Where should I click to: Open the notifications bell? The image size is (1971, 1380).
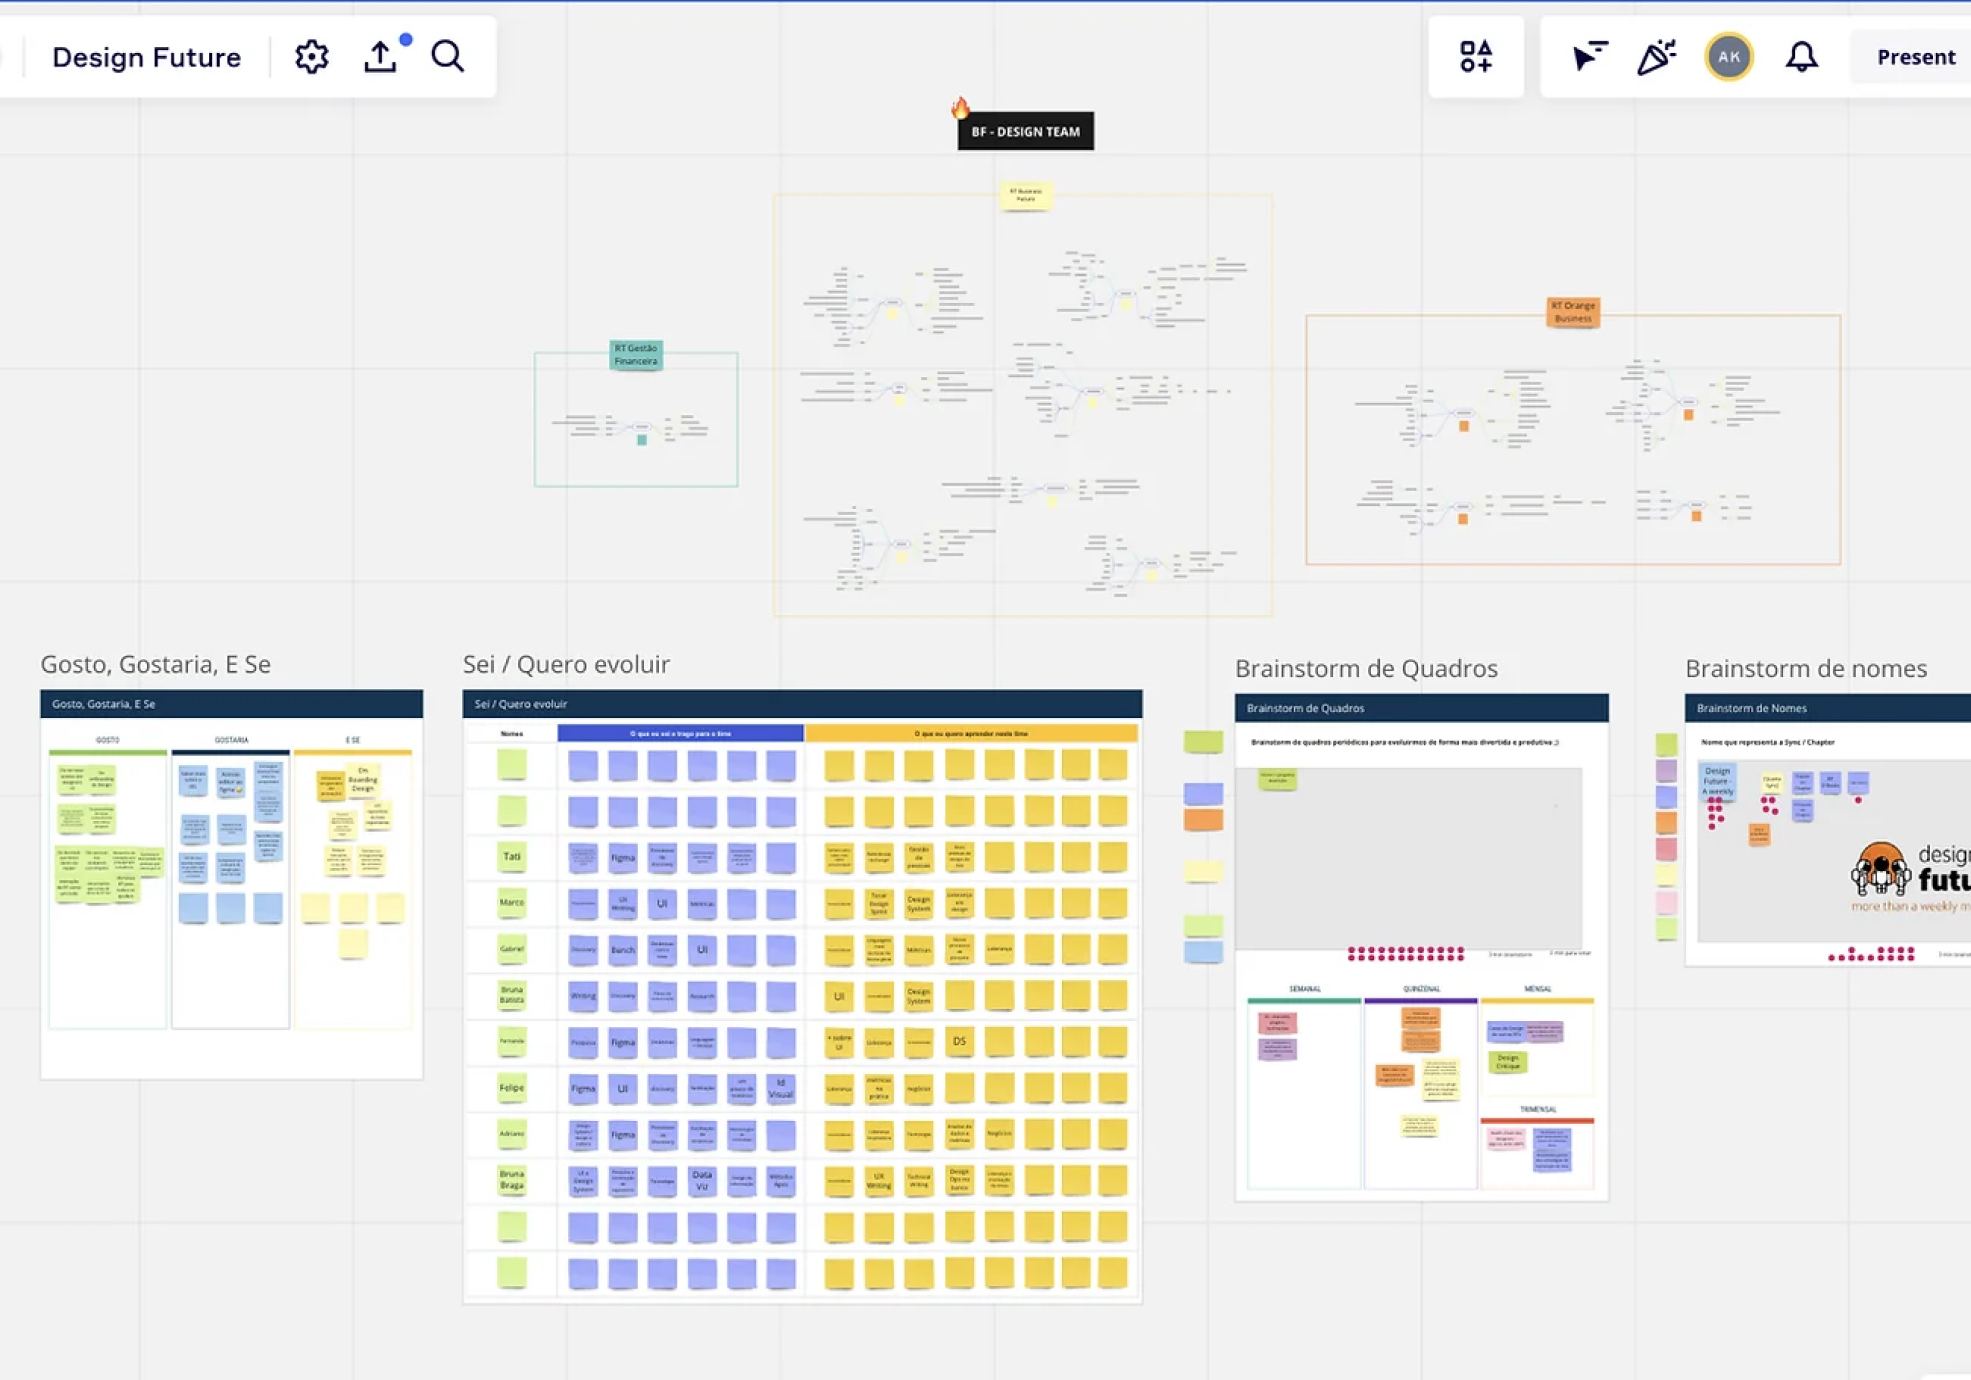(x=1801, y=57)
